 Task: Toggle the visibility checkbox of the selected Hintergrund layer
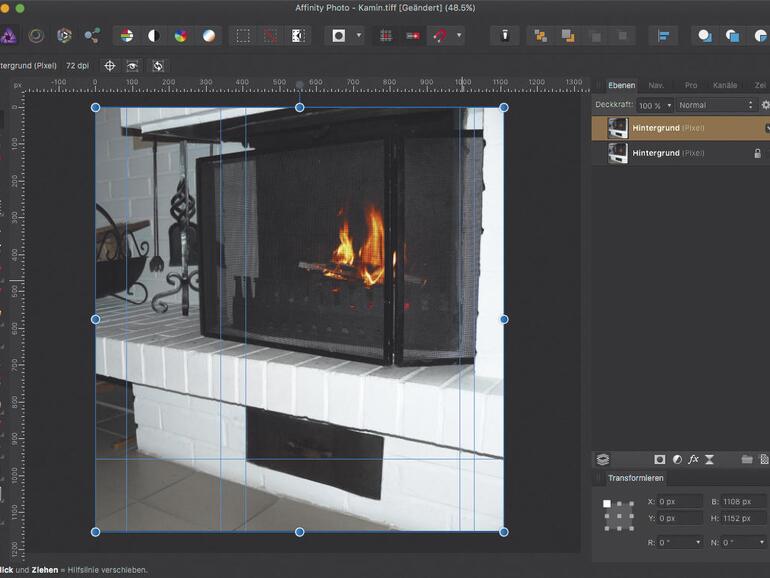[766, 128]
